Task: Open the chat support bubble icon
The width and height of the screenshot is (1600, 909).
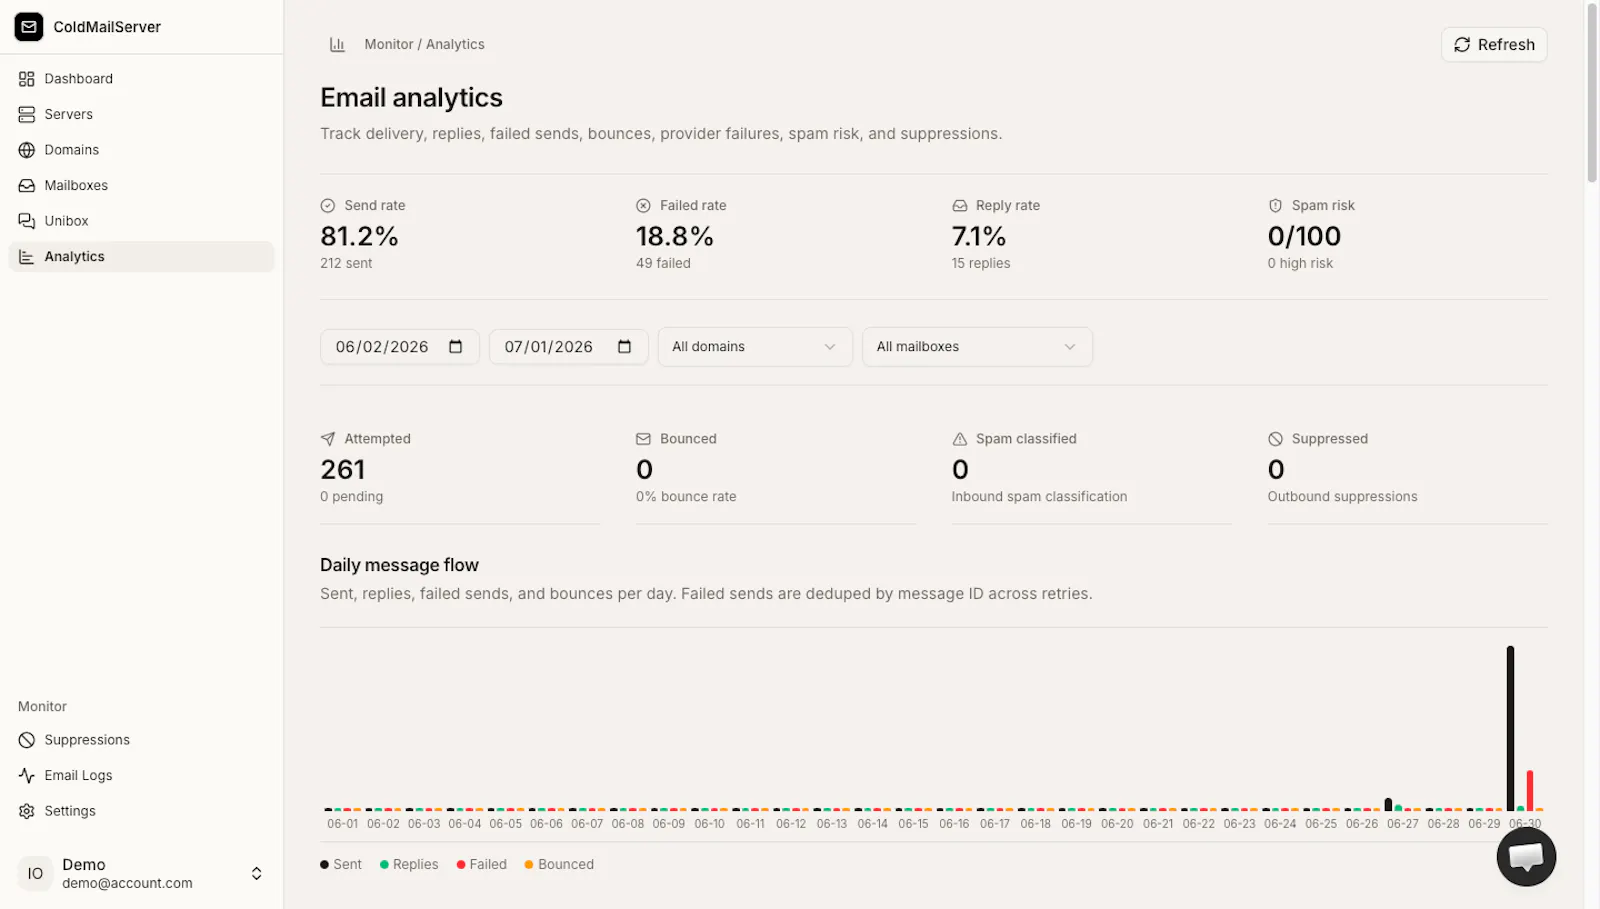Action: (1526, 857)
